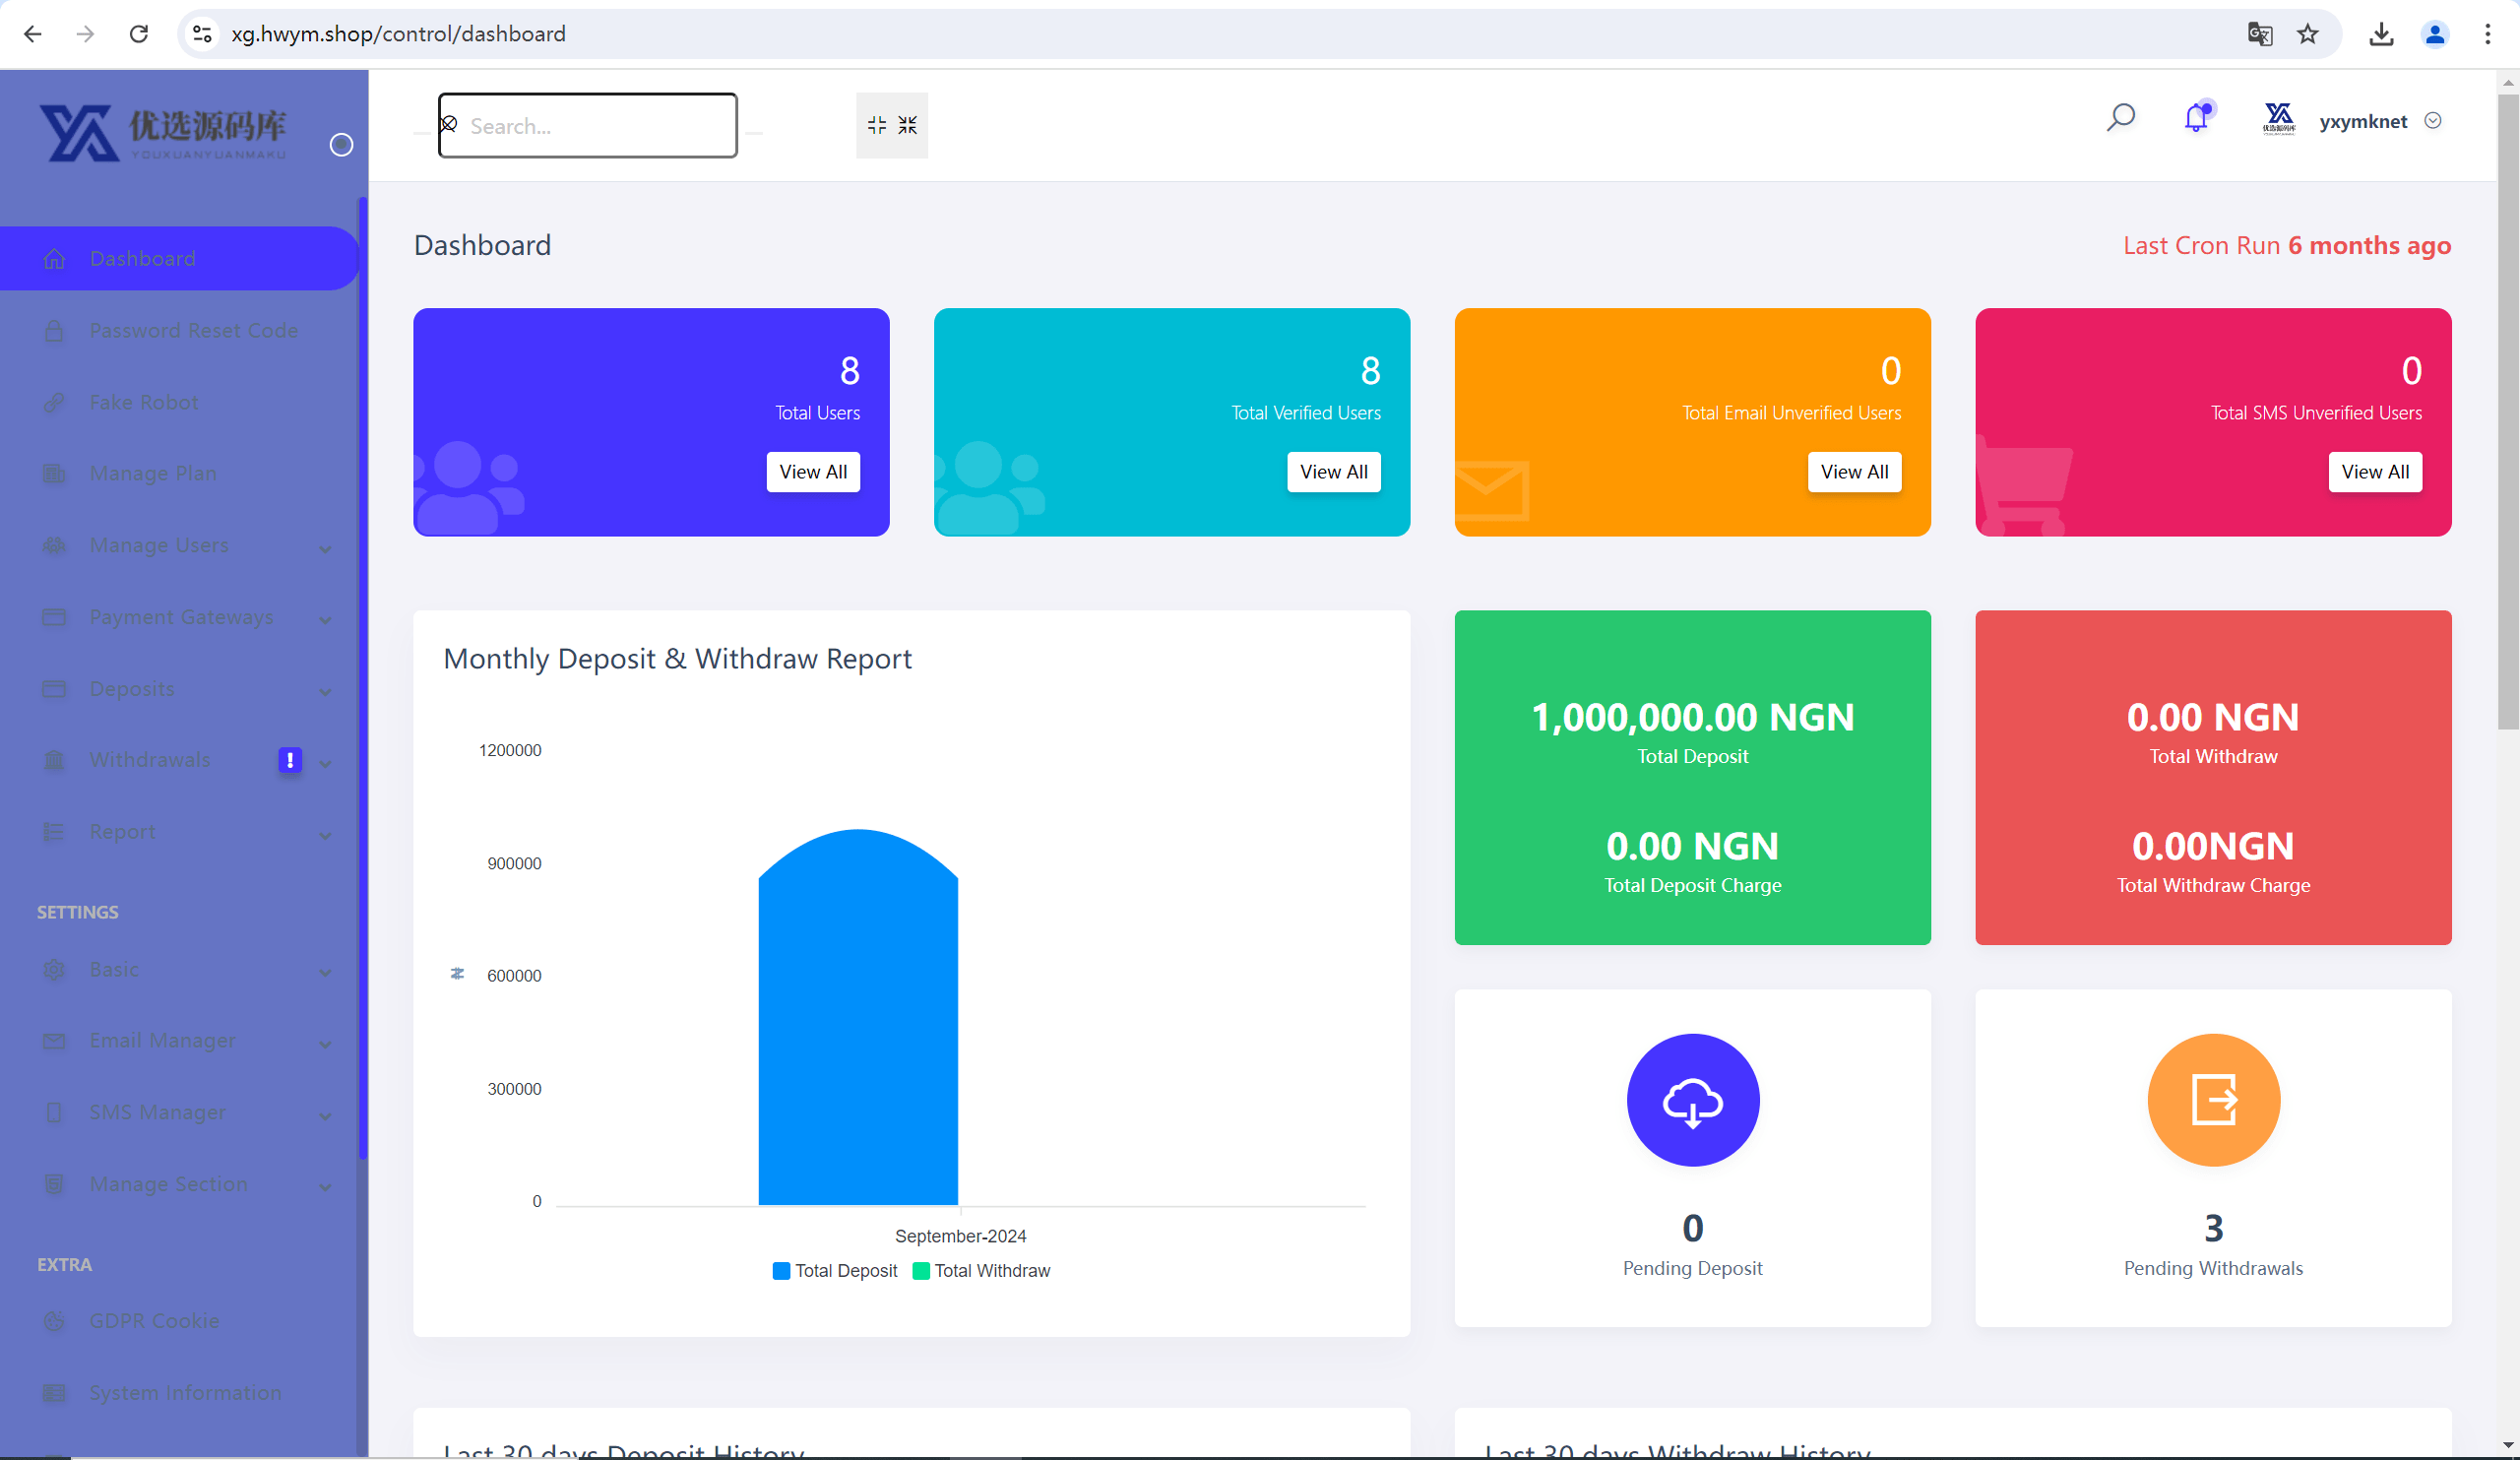Click the fullscreen toggle icon beside search

point(892,125)
